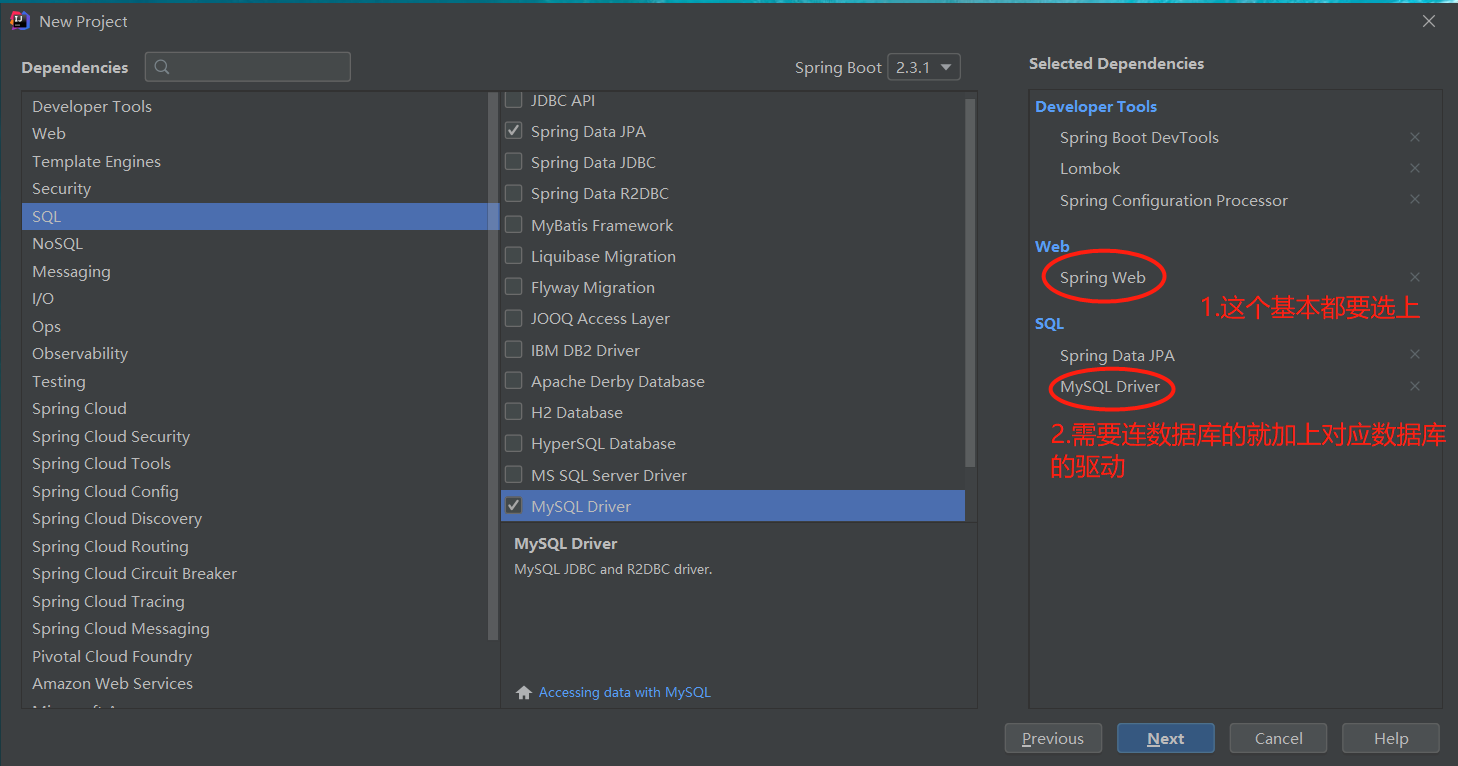
Task: Check Apache Derby Database checkbox
Action: pos(513,381)
